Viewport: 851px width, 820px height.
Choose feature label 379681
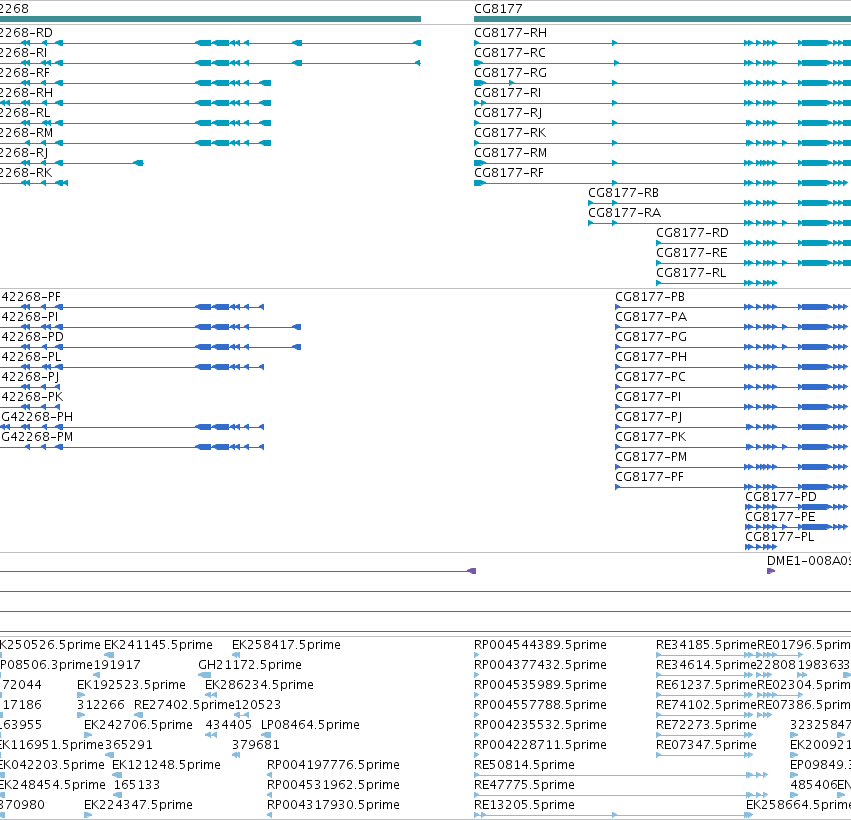pos(256,745)
